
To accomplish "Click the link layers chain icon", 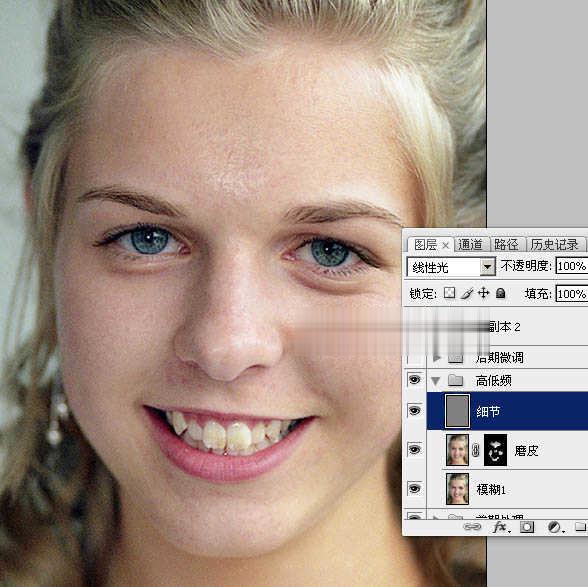I will click(472, 527).
